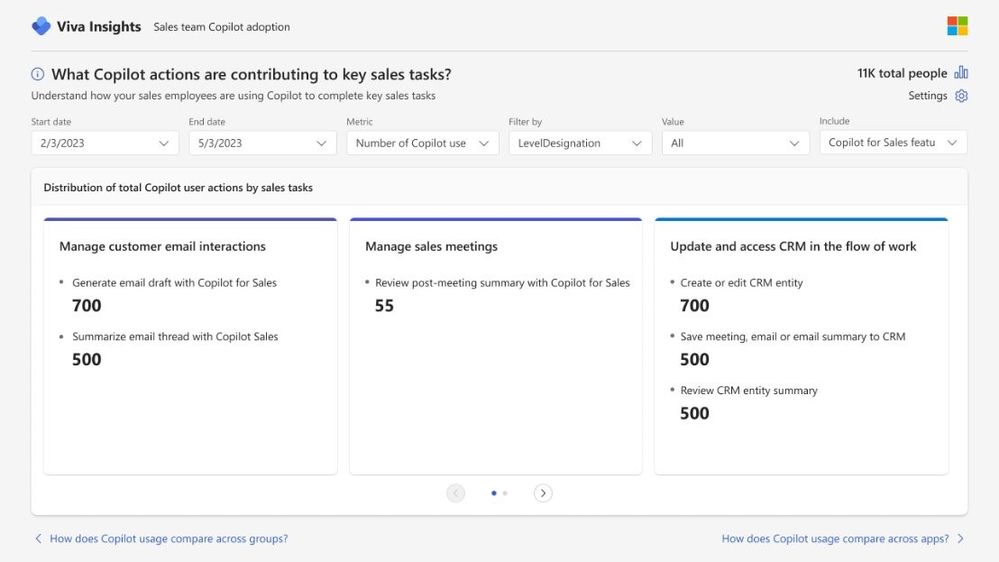
Task: Go to next carousel page arrow
Action: (x=543, y=493)
